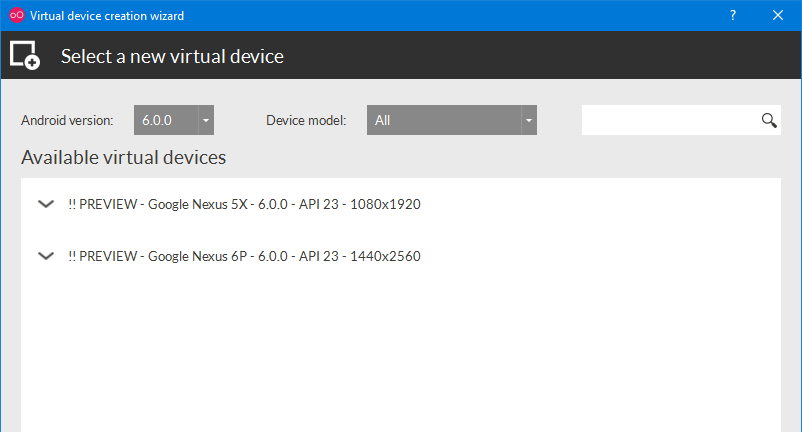802x432 pixels.
Task: Click Select a new virtual device title
Action: (172, 56)
